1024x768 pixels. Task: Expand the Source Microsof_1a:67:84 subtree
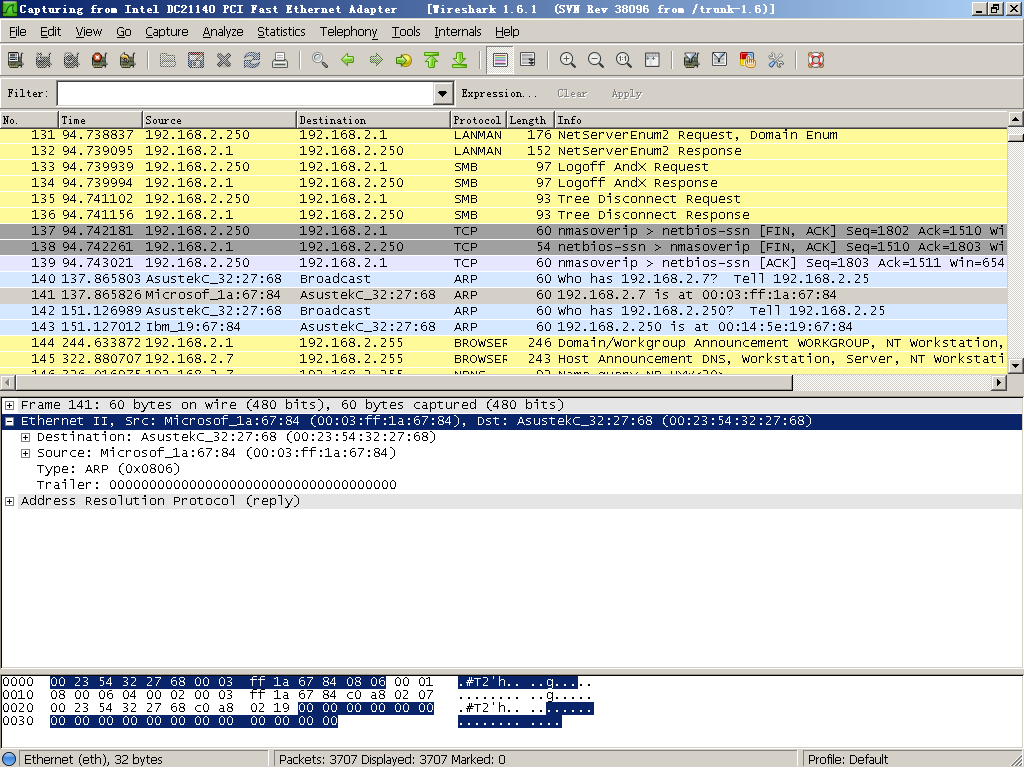(25, 453)
